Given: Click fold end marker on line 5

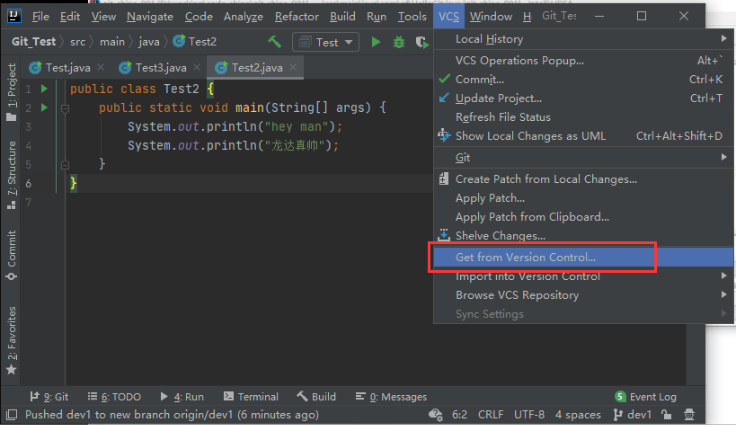Looking at the screenshot, I should pyautogui.click(x=65, y=165).
